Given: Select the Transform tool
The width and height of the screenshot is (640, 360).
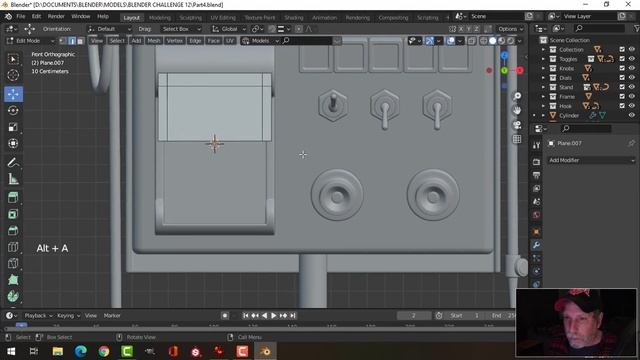Looking at the screenshot, I should pos(13,143).
